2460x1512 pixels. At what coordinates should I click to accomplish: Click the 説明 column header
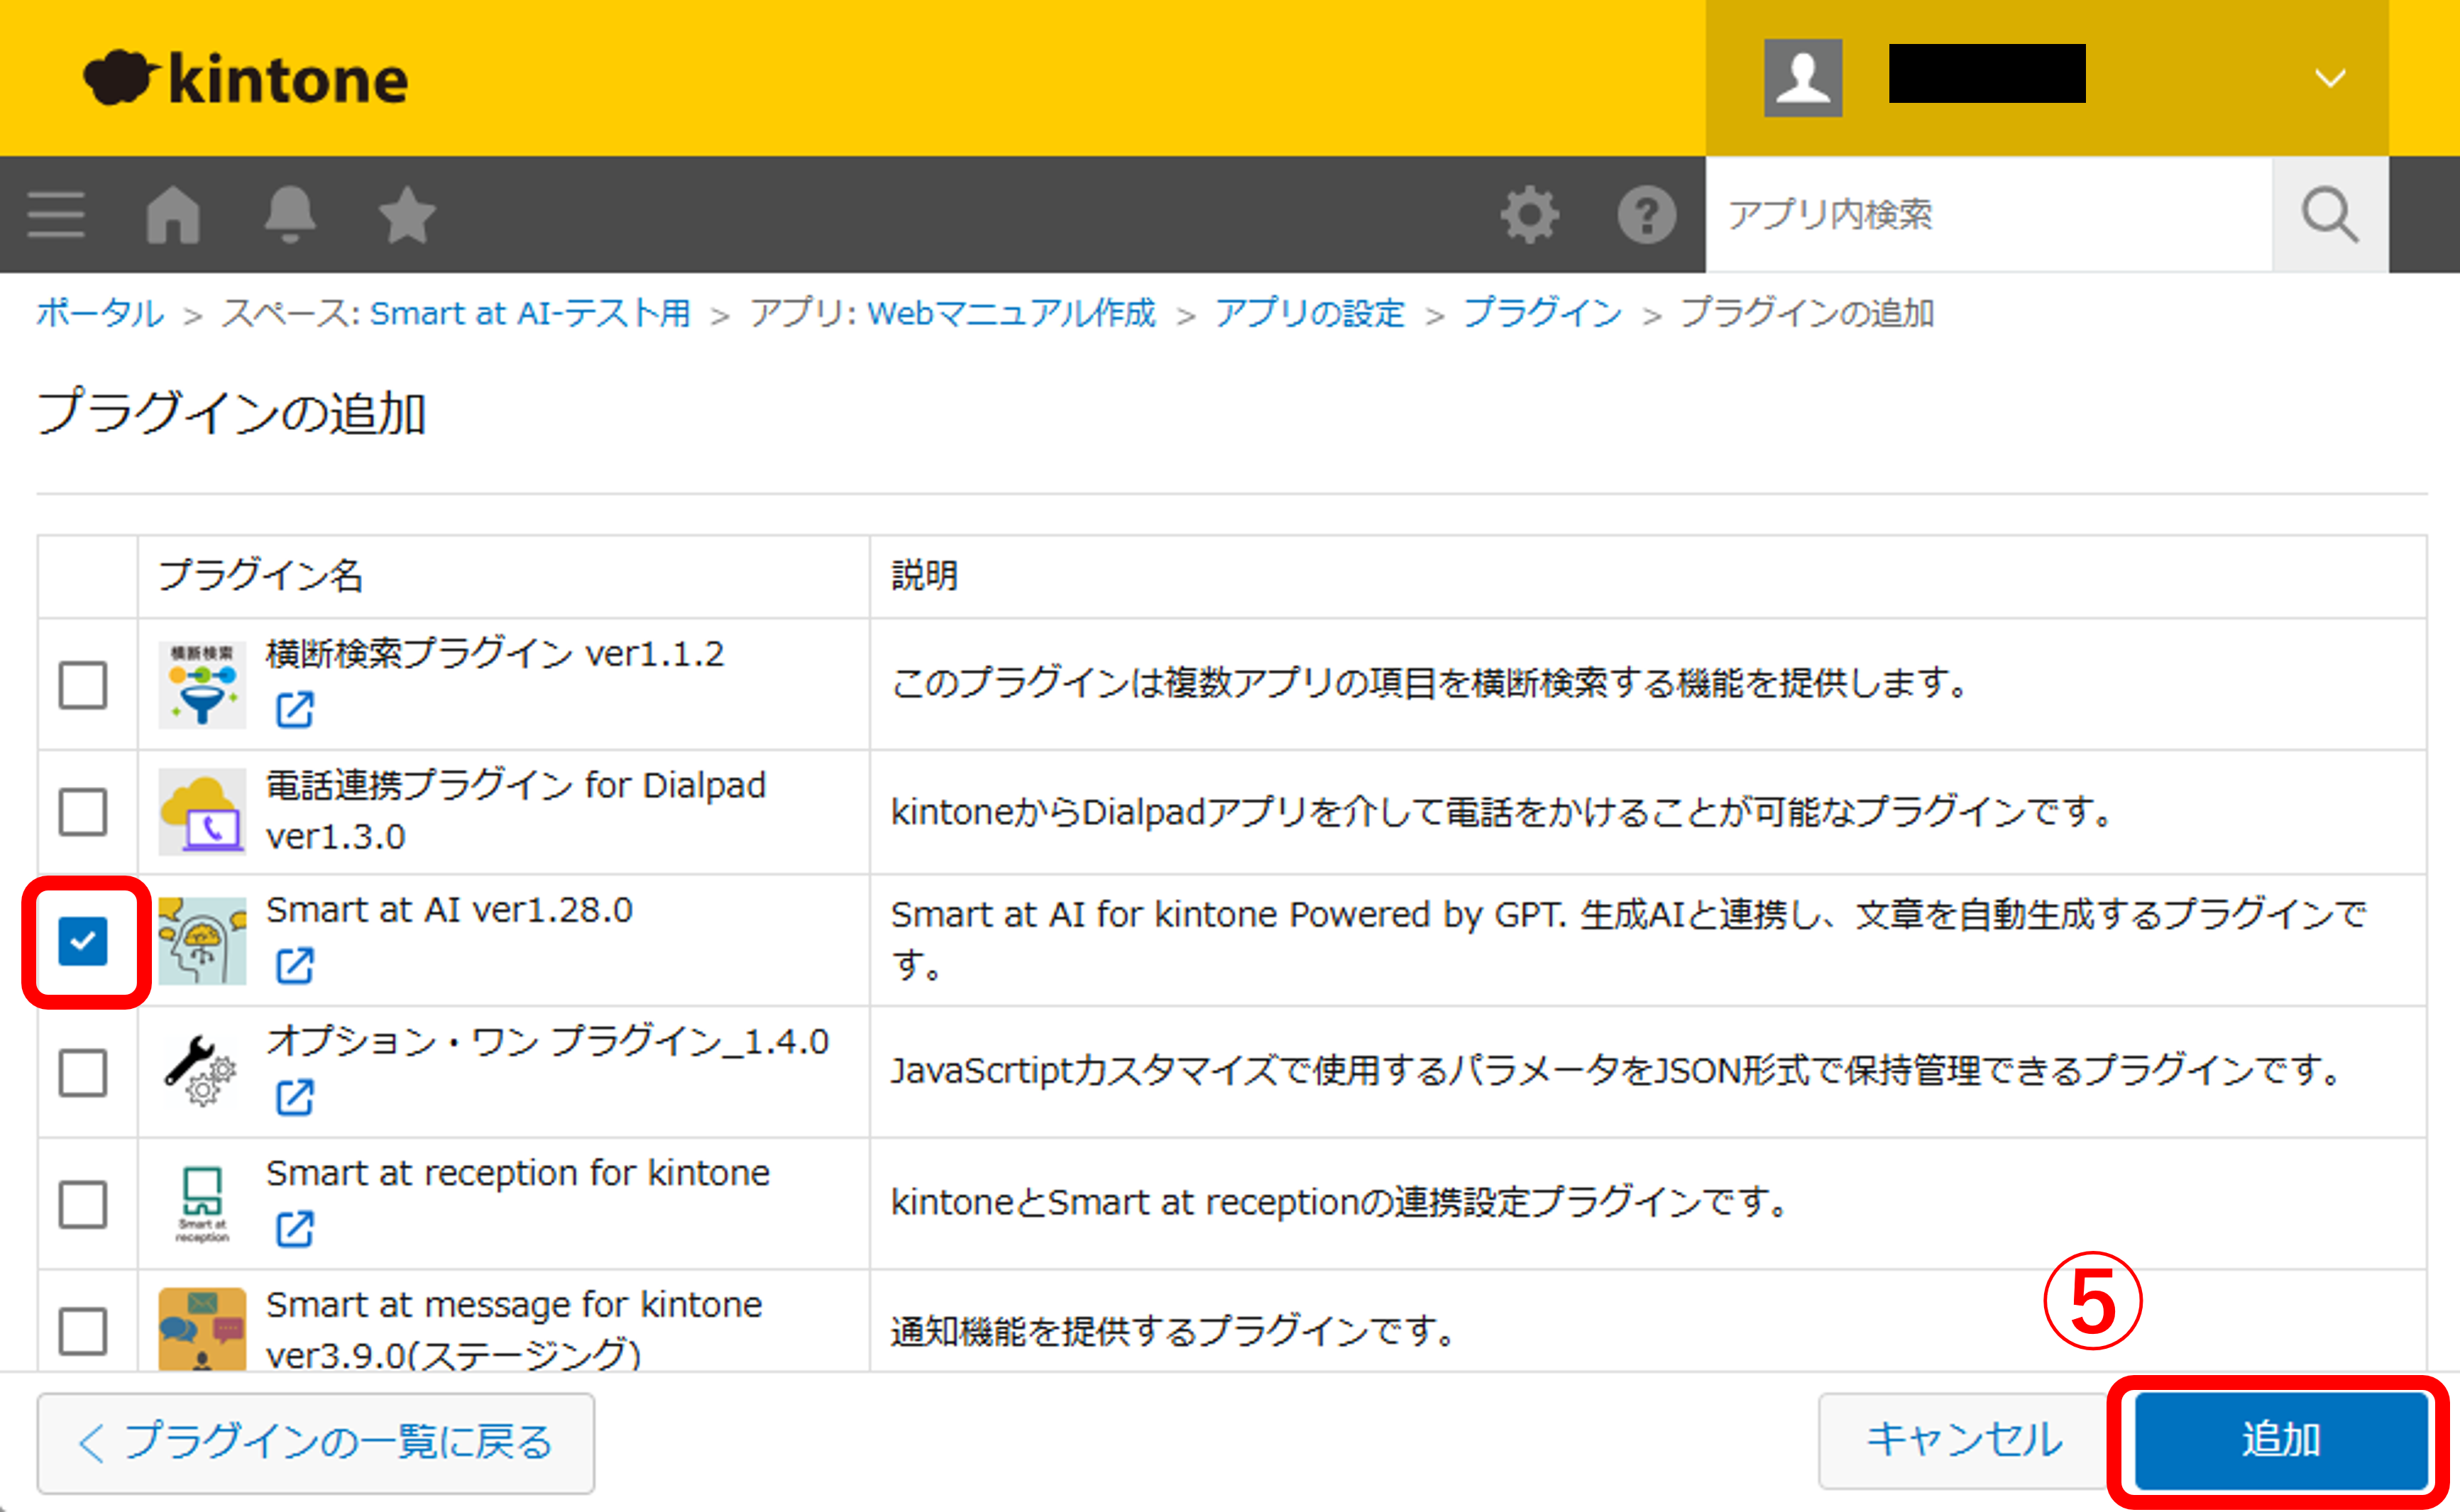click(x=925, y=575)
